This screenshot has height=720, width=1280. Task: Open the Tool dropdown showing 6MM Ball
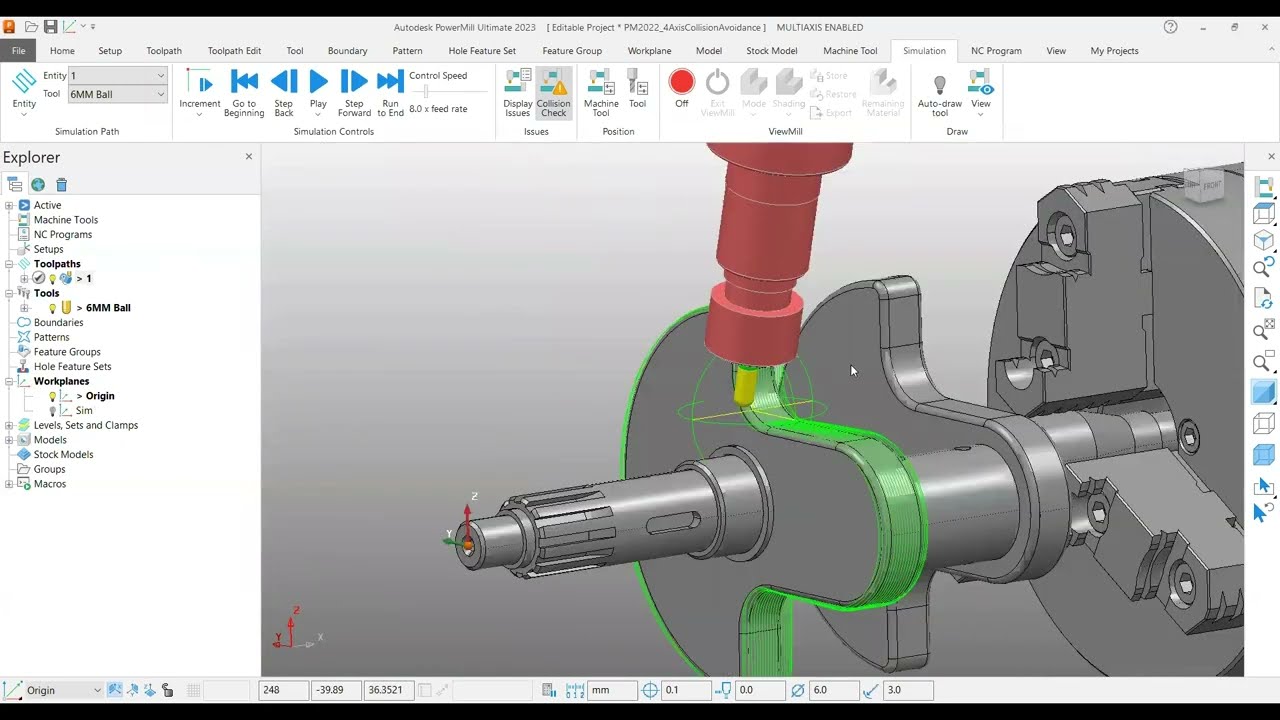coord(117,94)
